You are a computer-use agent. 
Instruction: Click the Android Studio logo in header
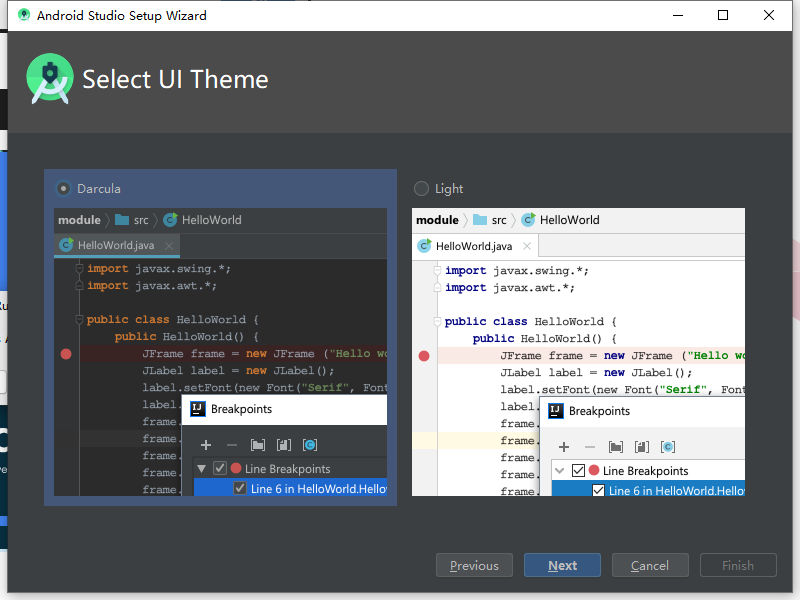click(x=50, y=79)
